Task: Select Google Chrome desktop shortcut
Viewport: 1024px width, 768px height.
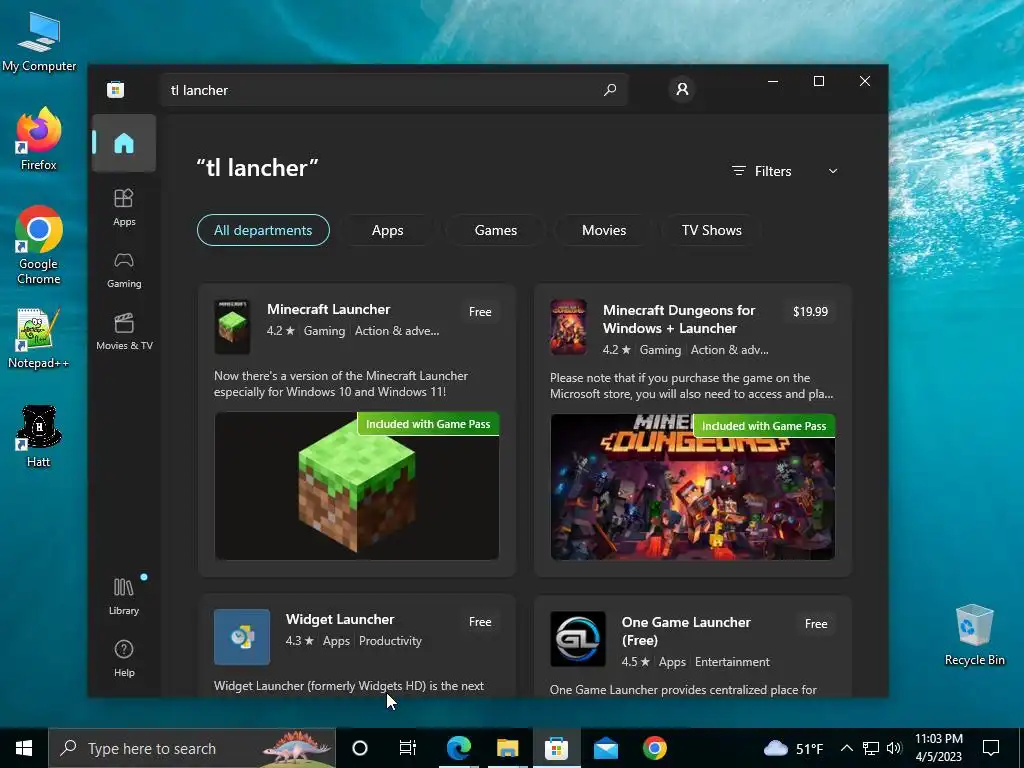Action: (39, 245)
